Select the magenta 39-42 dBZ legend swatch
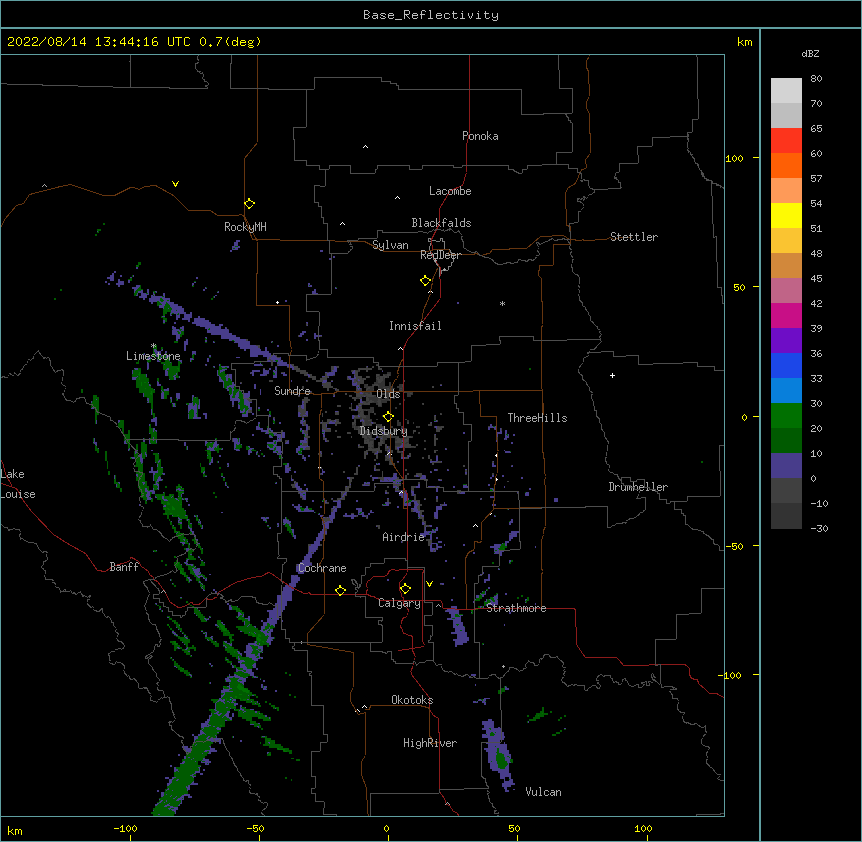Image resolution: width=862 pixels, height=842 pixels. click(786, 315)
